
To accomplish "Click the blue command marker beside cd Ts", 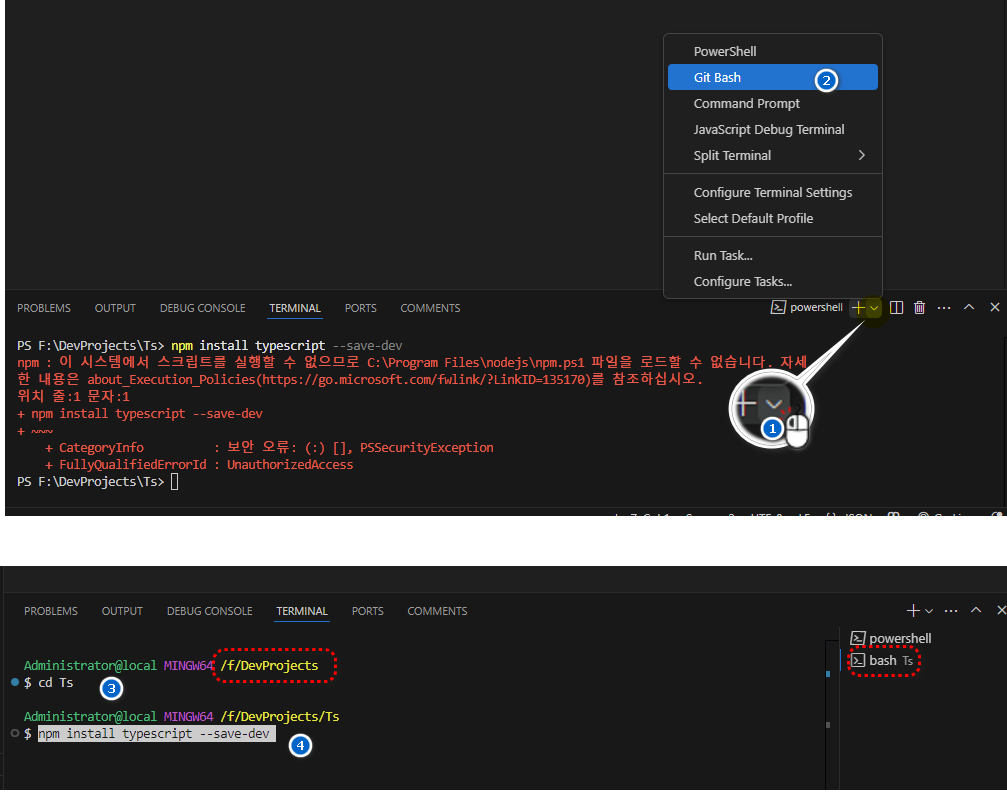I will click(x=14, y=682).
